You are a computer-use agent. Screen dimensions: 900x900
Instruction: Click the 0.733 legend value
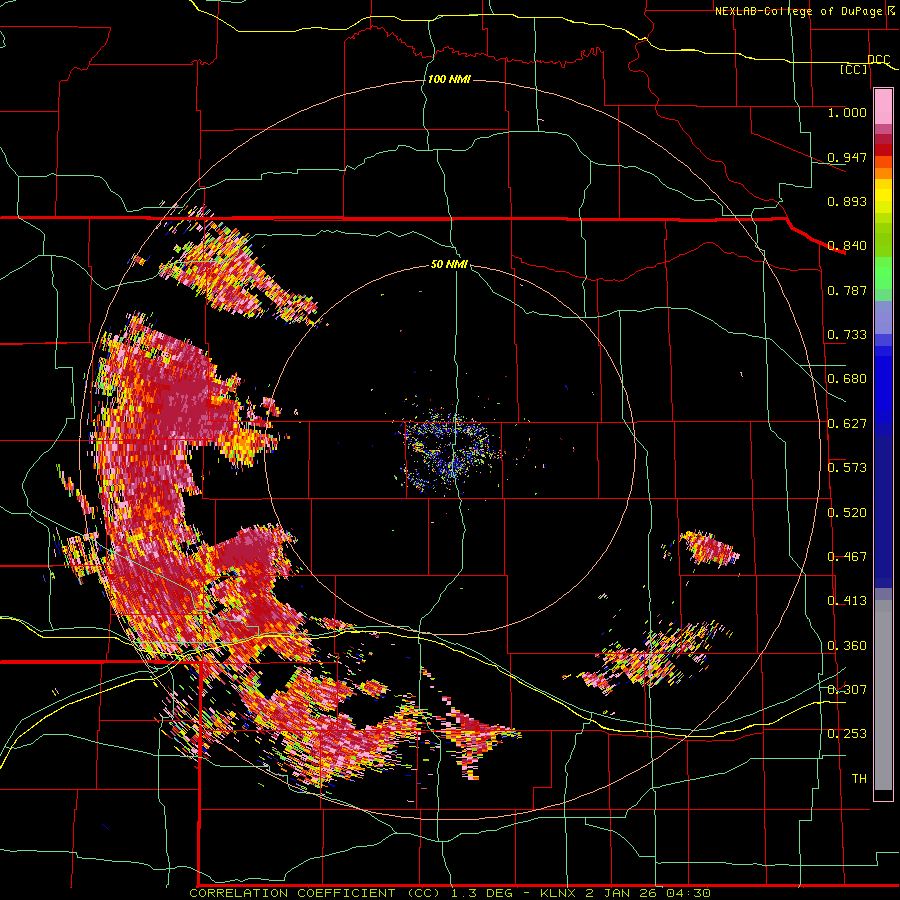pos(847,335)
